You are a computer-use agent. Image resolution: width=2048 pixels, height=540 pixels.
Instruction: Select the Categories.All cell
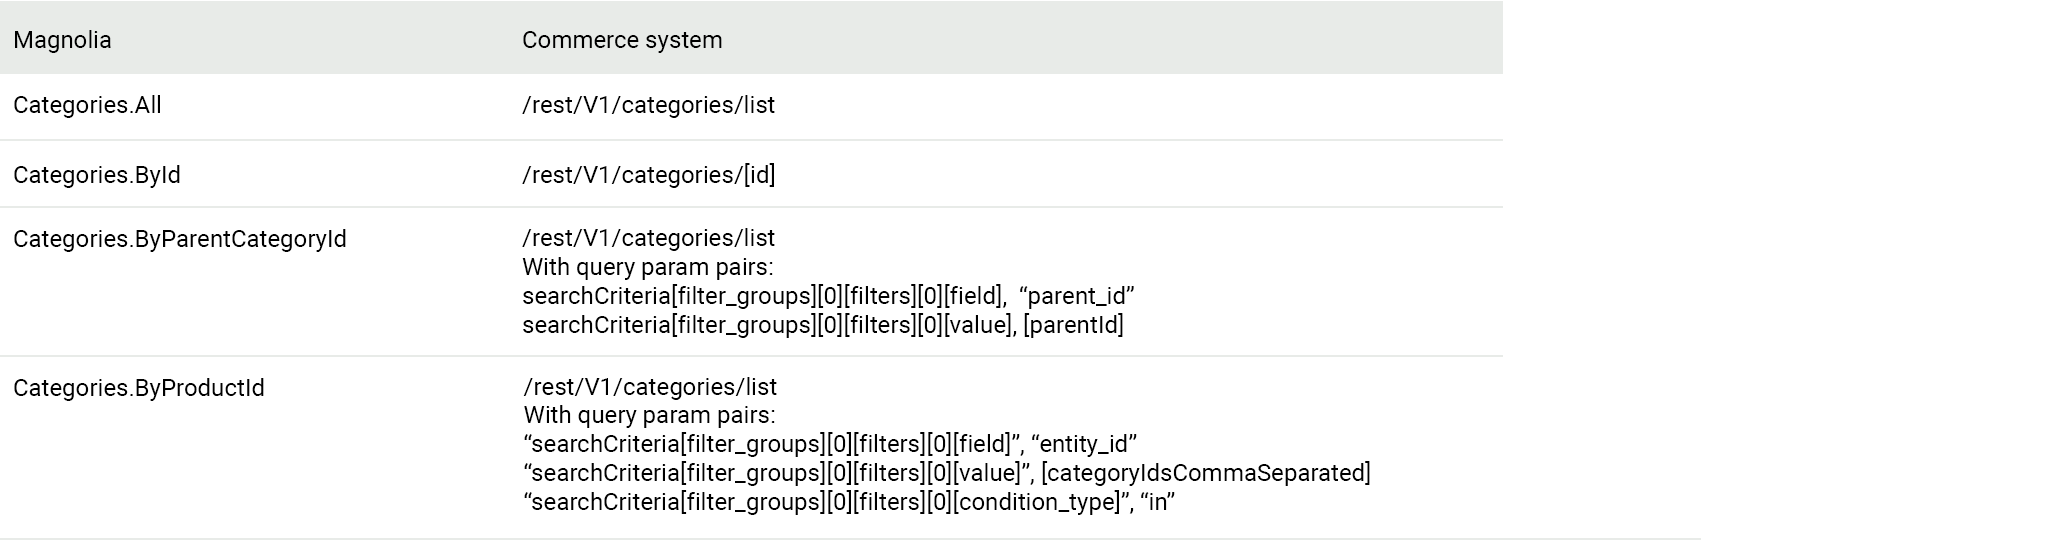click(87, 105)
